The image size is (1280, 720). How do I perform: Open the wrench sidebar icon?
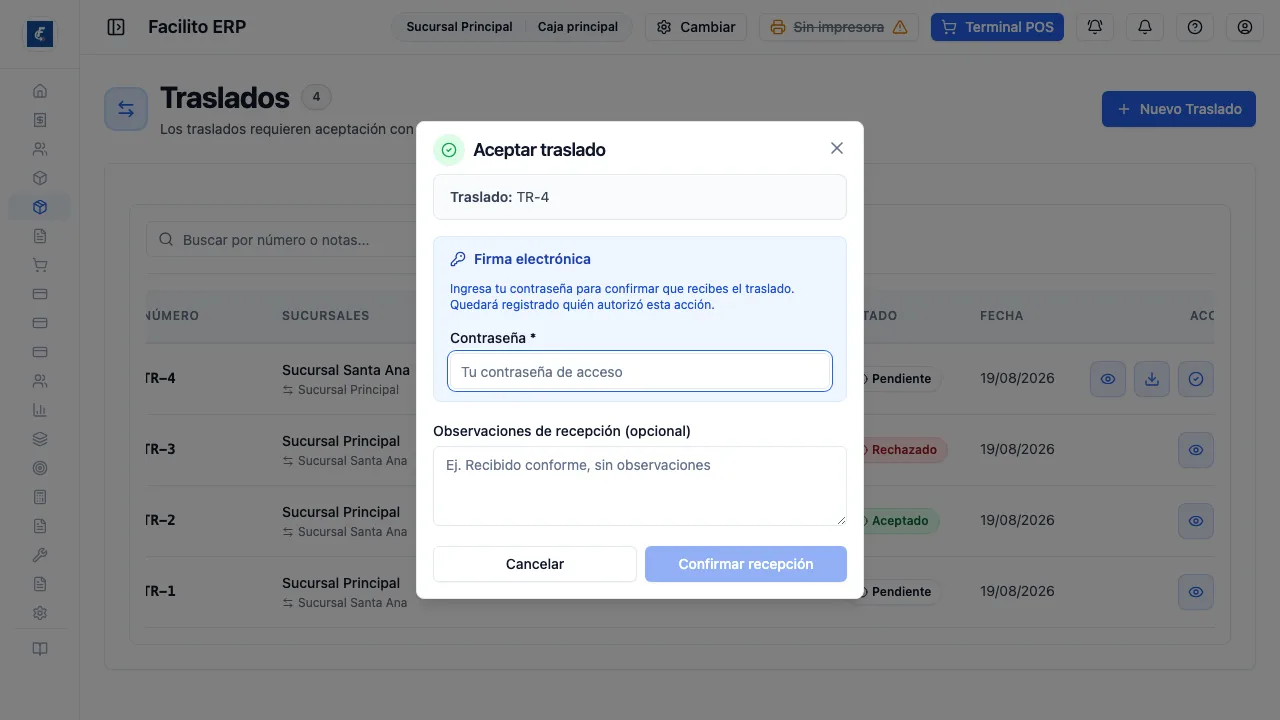(40, 555)
